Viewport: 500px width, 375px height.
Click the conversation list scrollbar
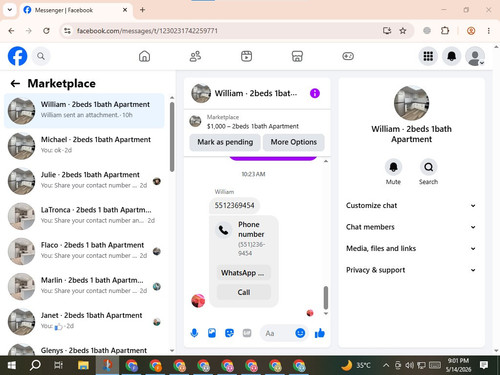pyautogui.click(x=172, y=137)
